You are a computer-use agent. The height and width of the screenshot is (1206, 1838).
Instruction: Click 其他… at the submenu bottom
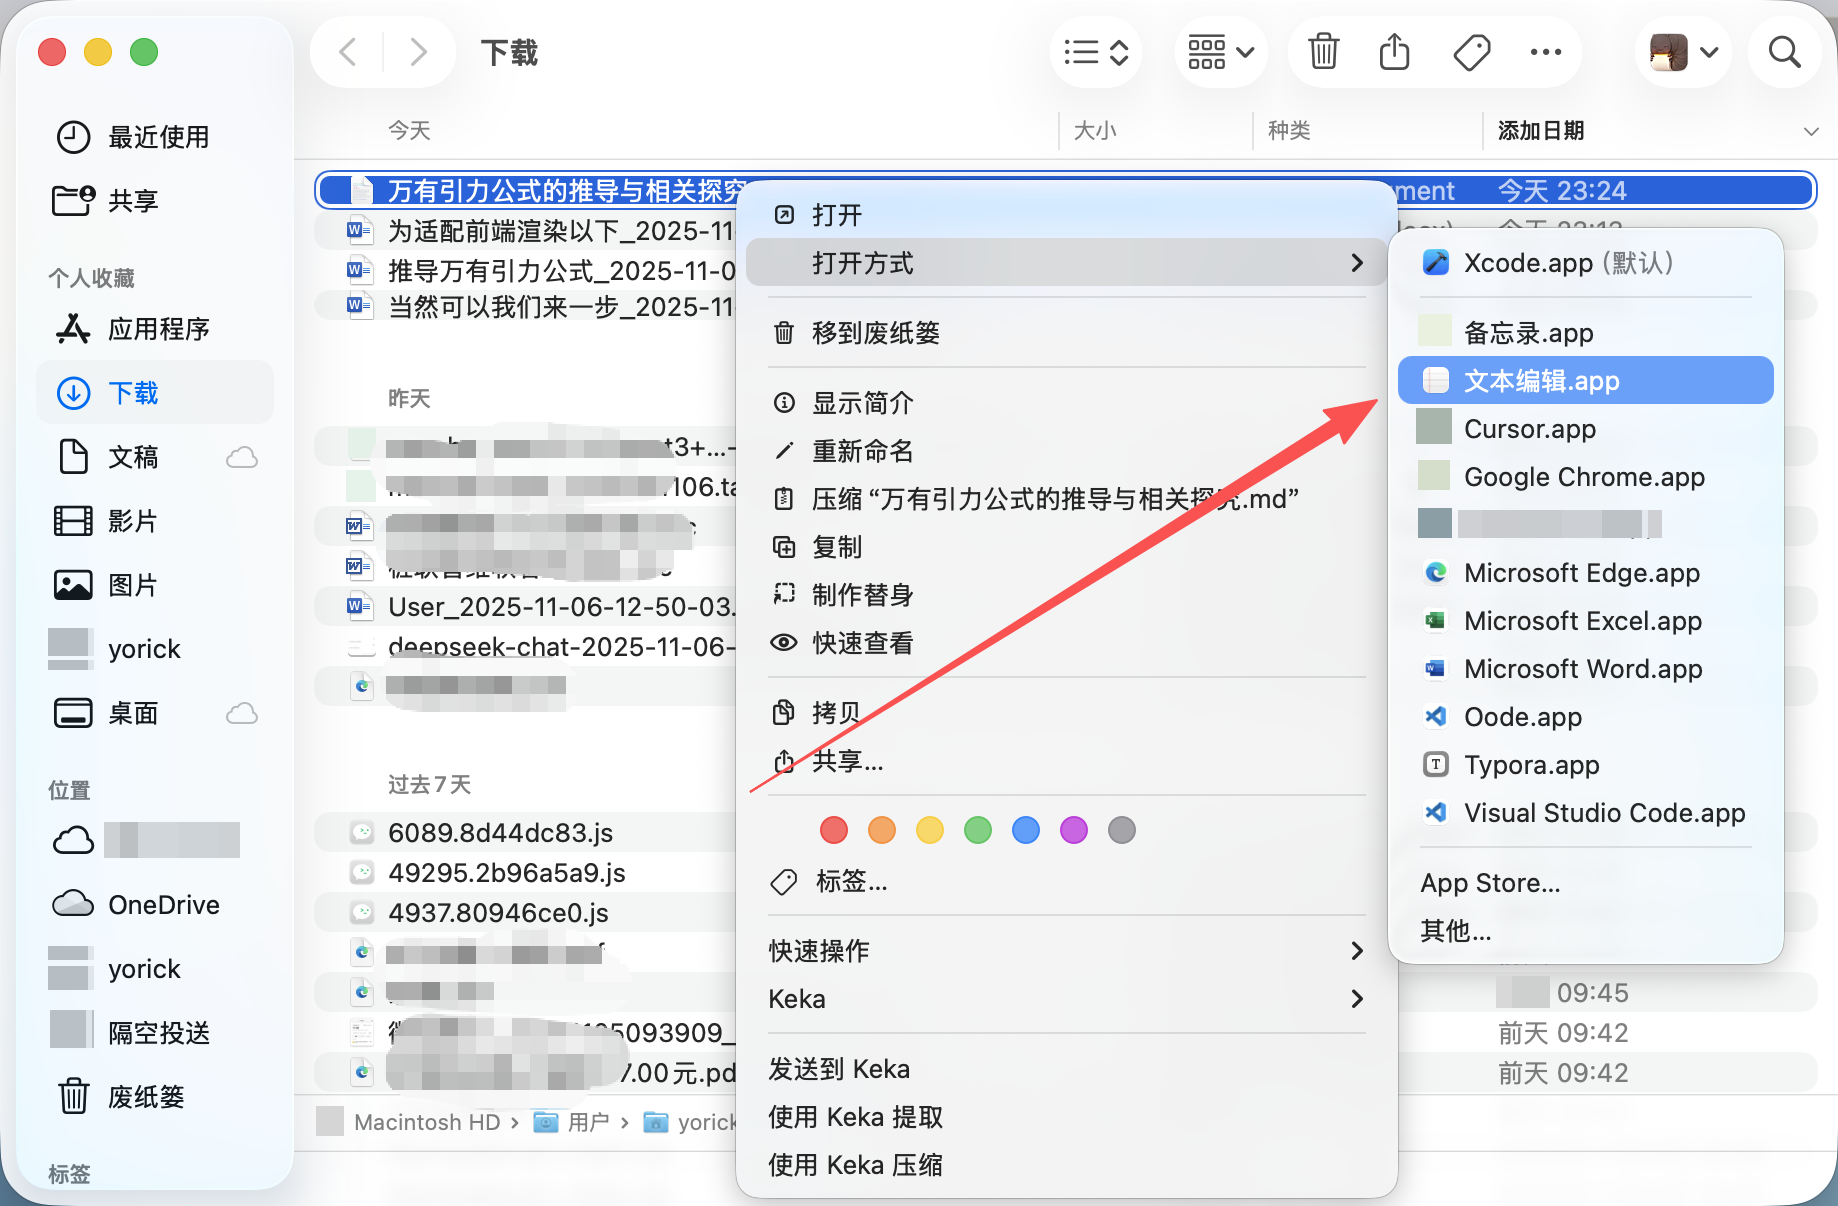1456,931
